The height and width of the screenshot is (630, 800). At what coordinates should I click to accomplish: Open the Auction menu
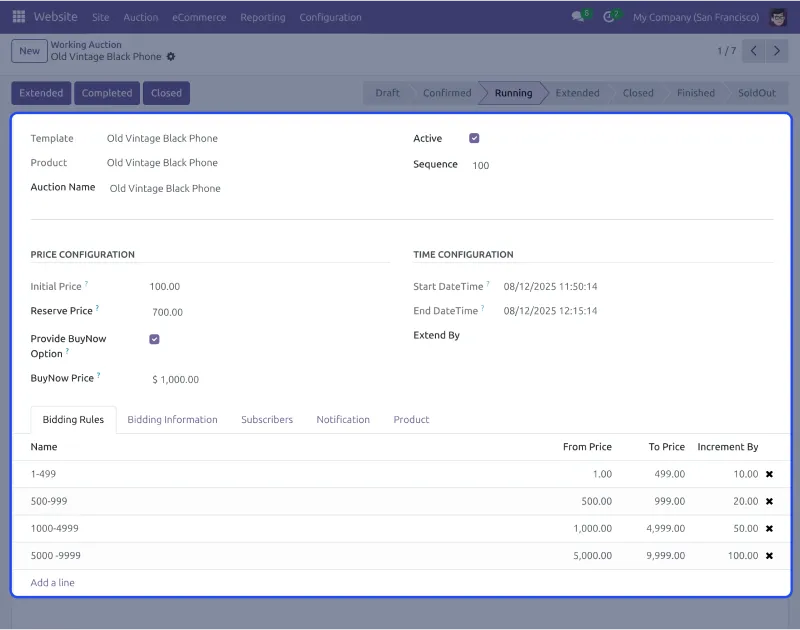click(x=141, y=17)
